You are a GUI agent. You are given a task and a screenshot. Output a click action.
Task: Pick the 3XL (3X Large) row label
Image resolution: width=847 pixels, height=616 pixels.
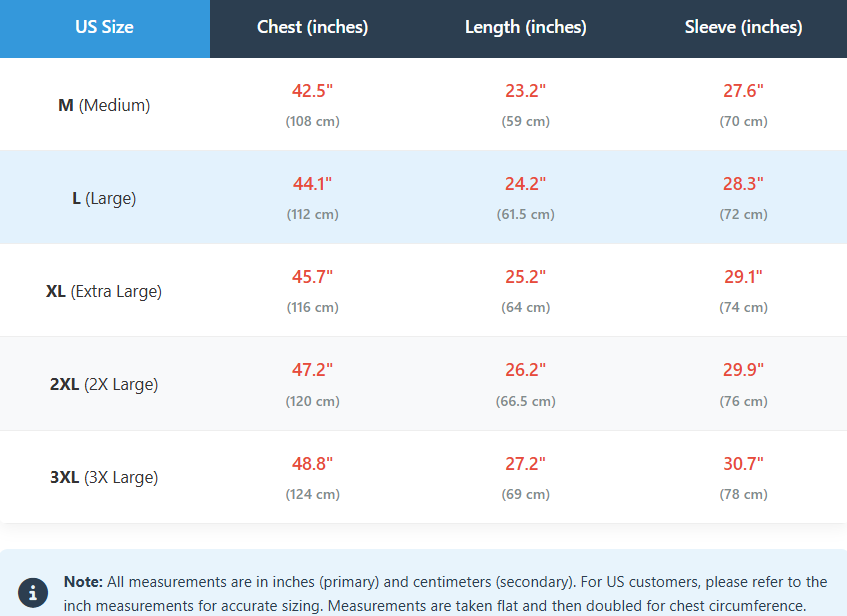104,478
